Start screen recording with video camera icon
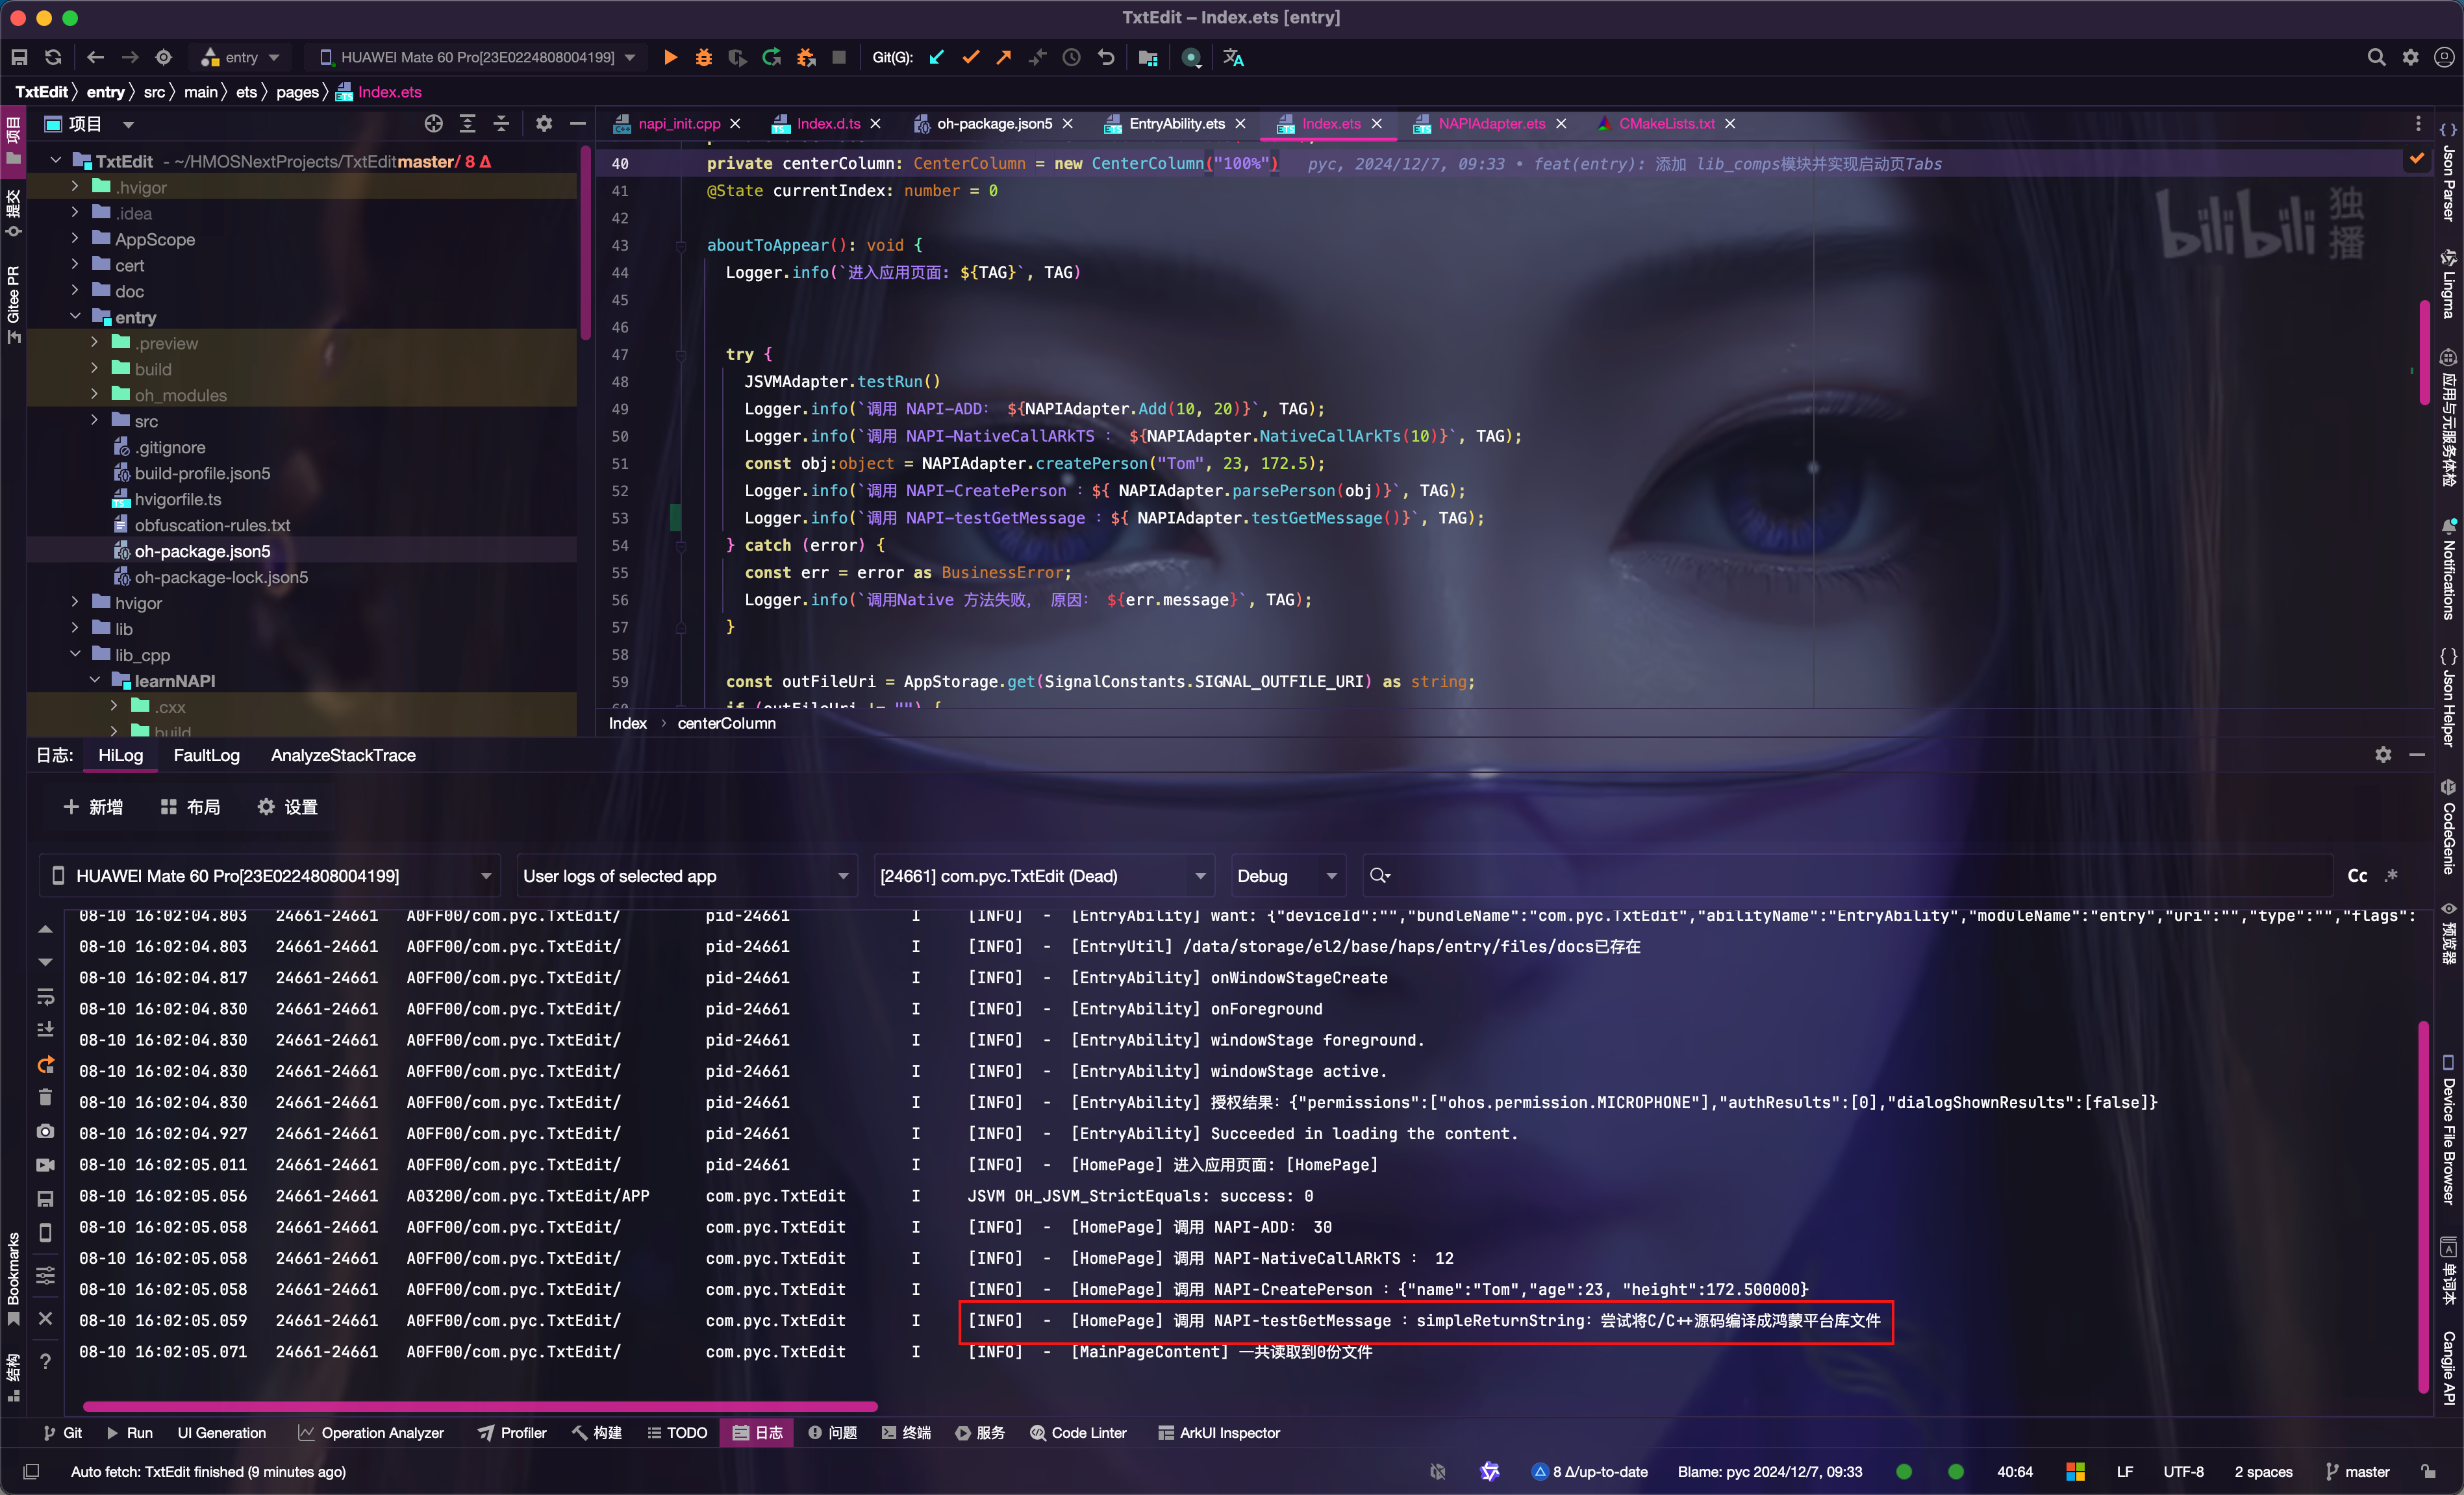Screen dimensions: 2464x1495 tap(45, 1165)
